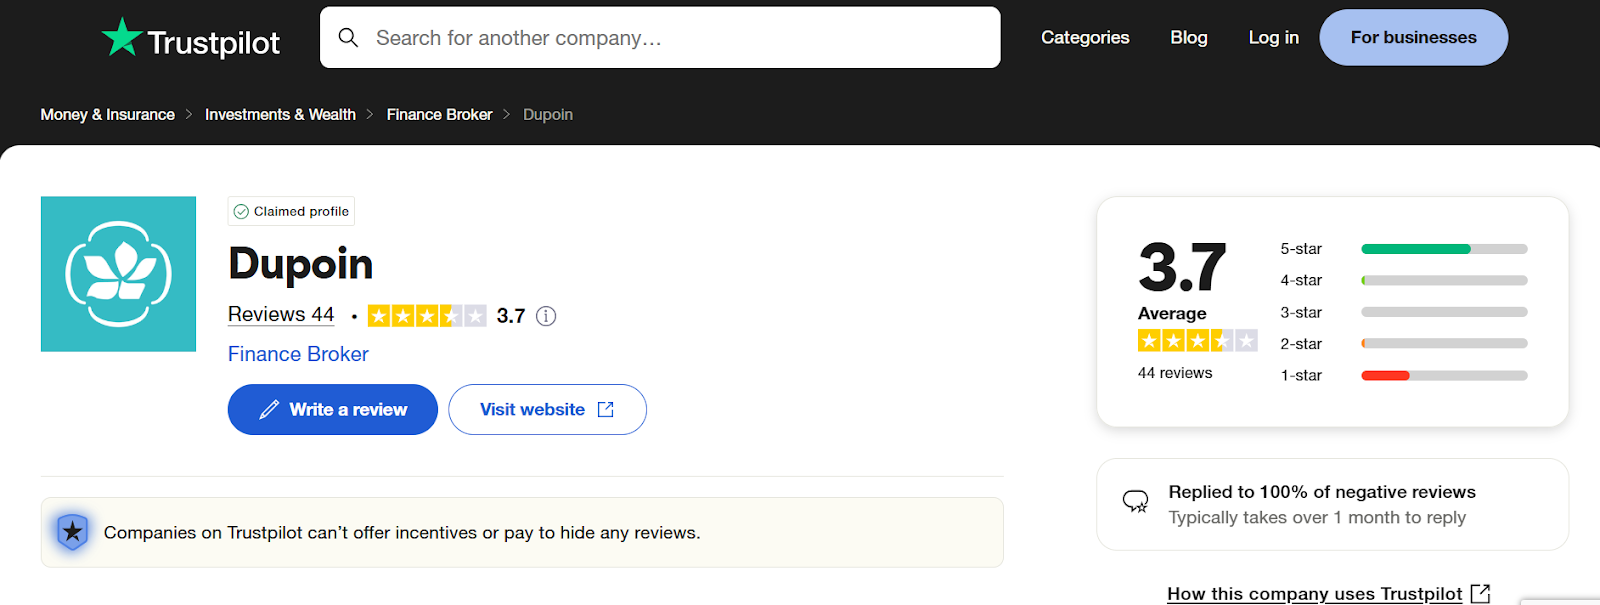Click the pencil icon in Write a review
The height and width of the screenshot is (605, 1600).
click(x=269, y=410)
